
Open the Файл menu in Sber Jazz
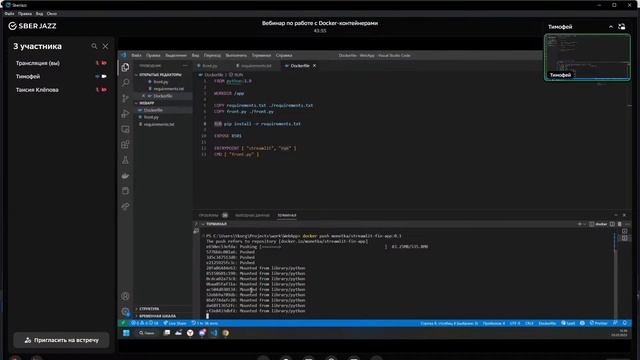[x=9, y=14]
